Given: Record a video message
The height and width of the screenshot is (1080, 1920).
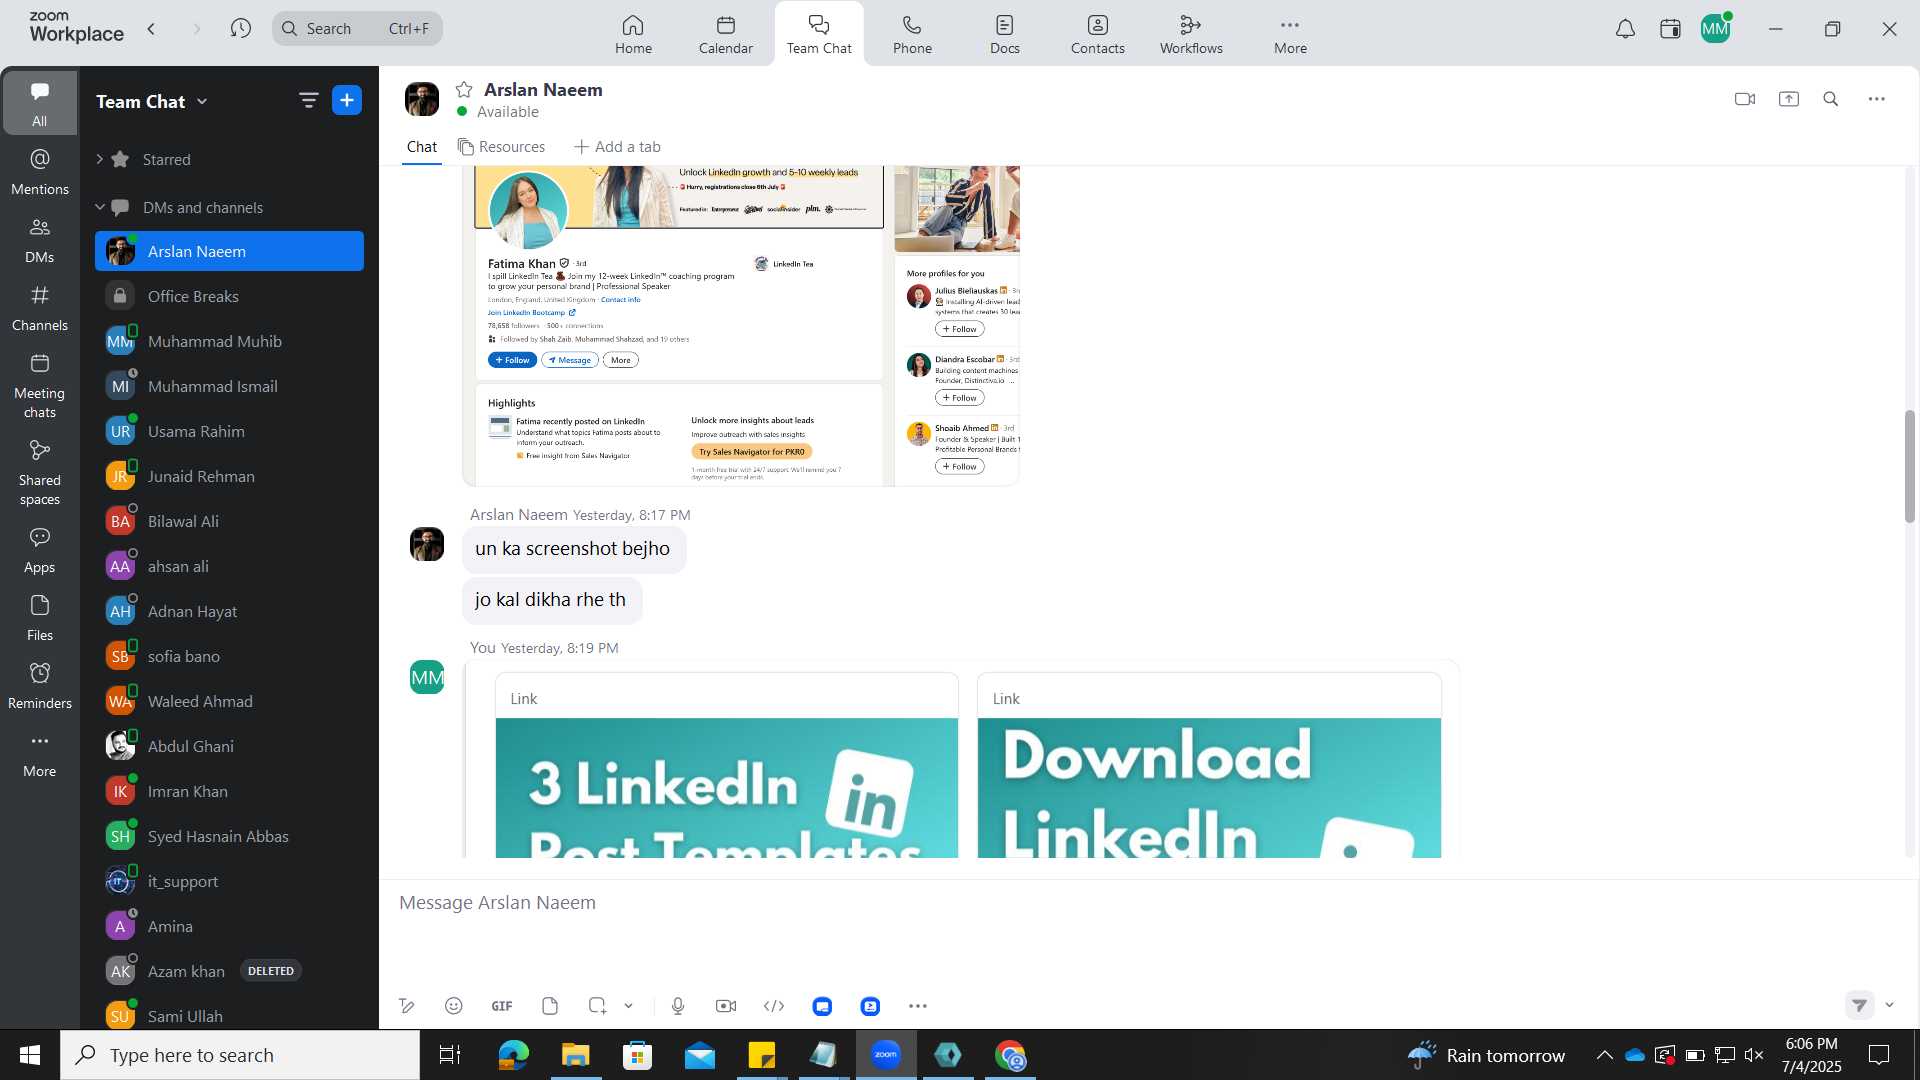Looking at the screenshot, I should (726, 1006).
